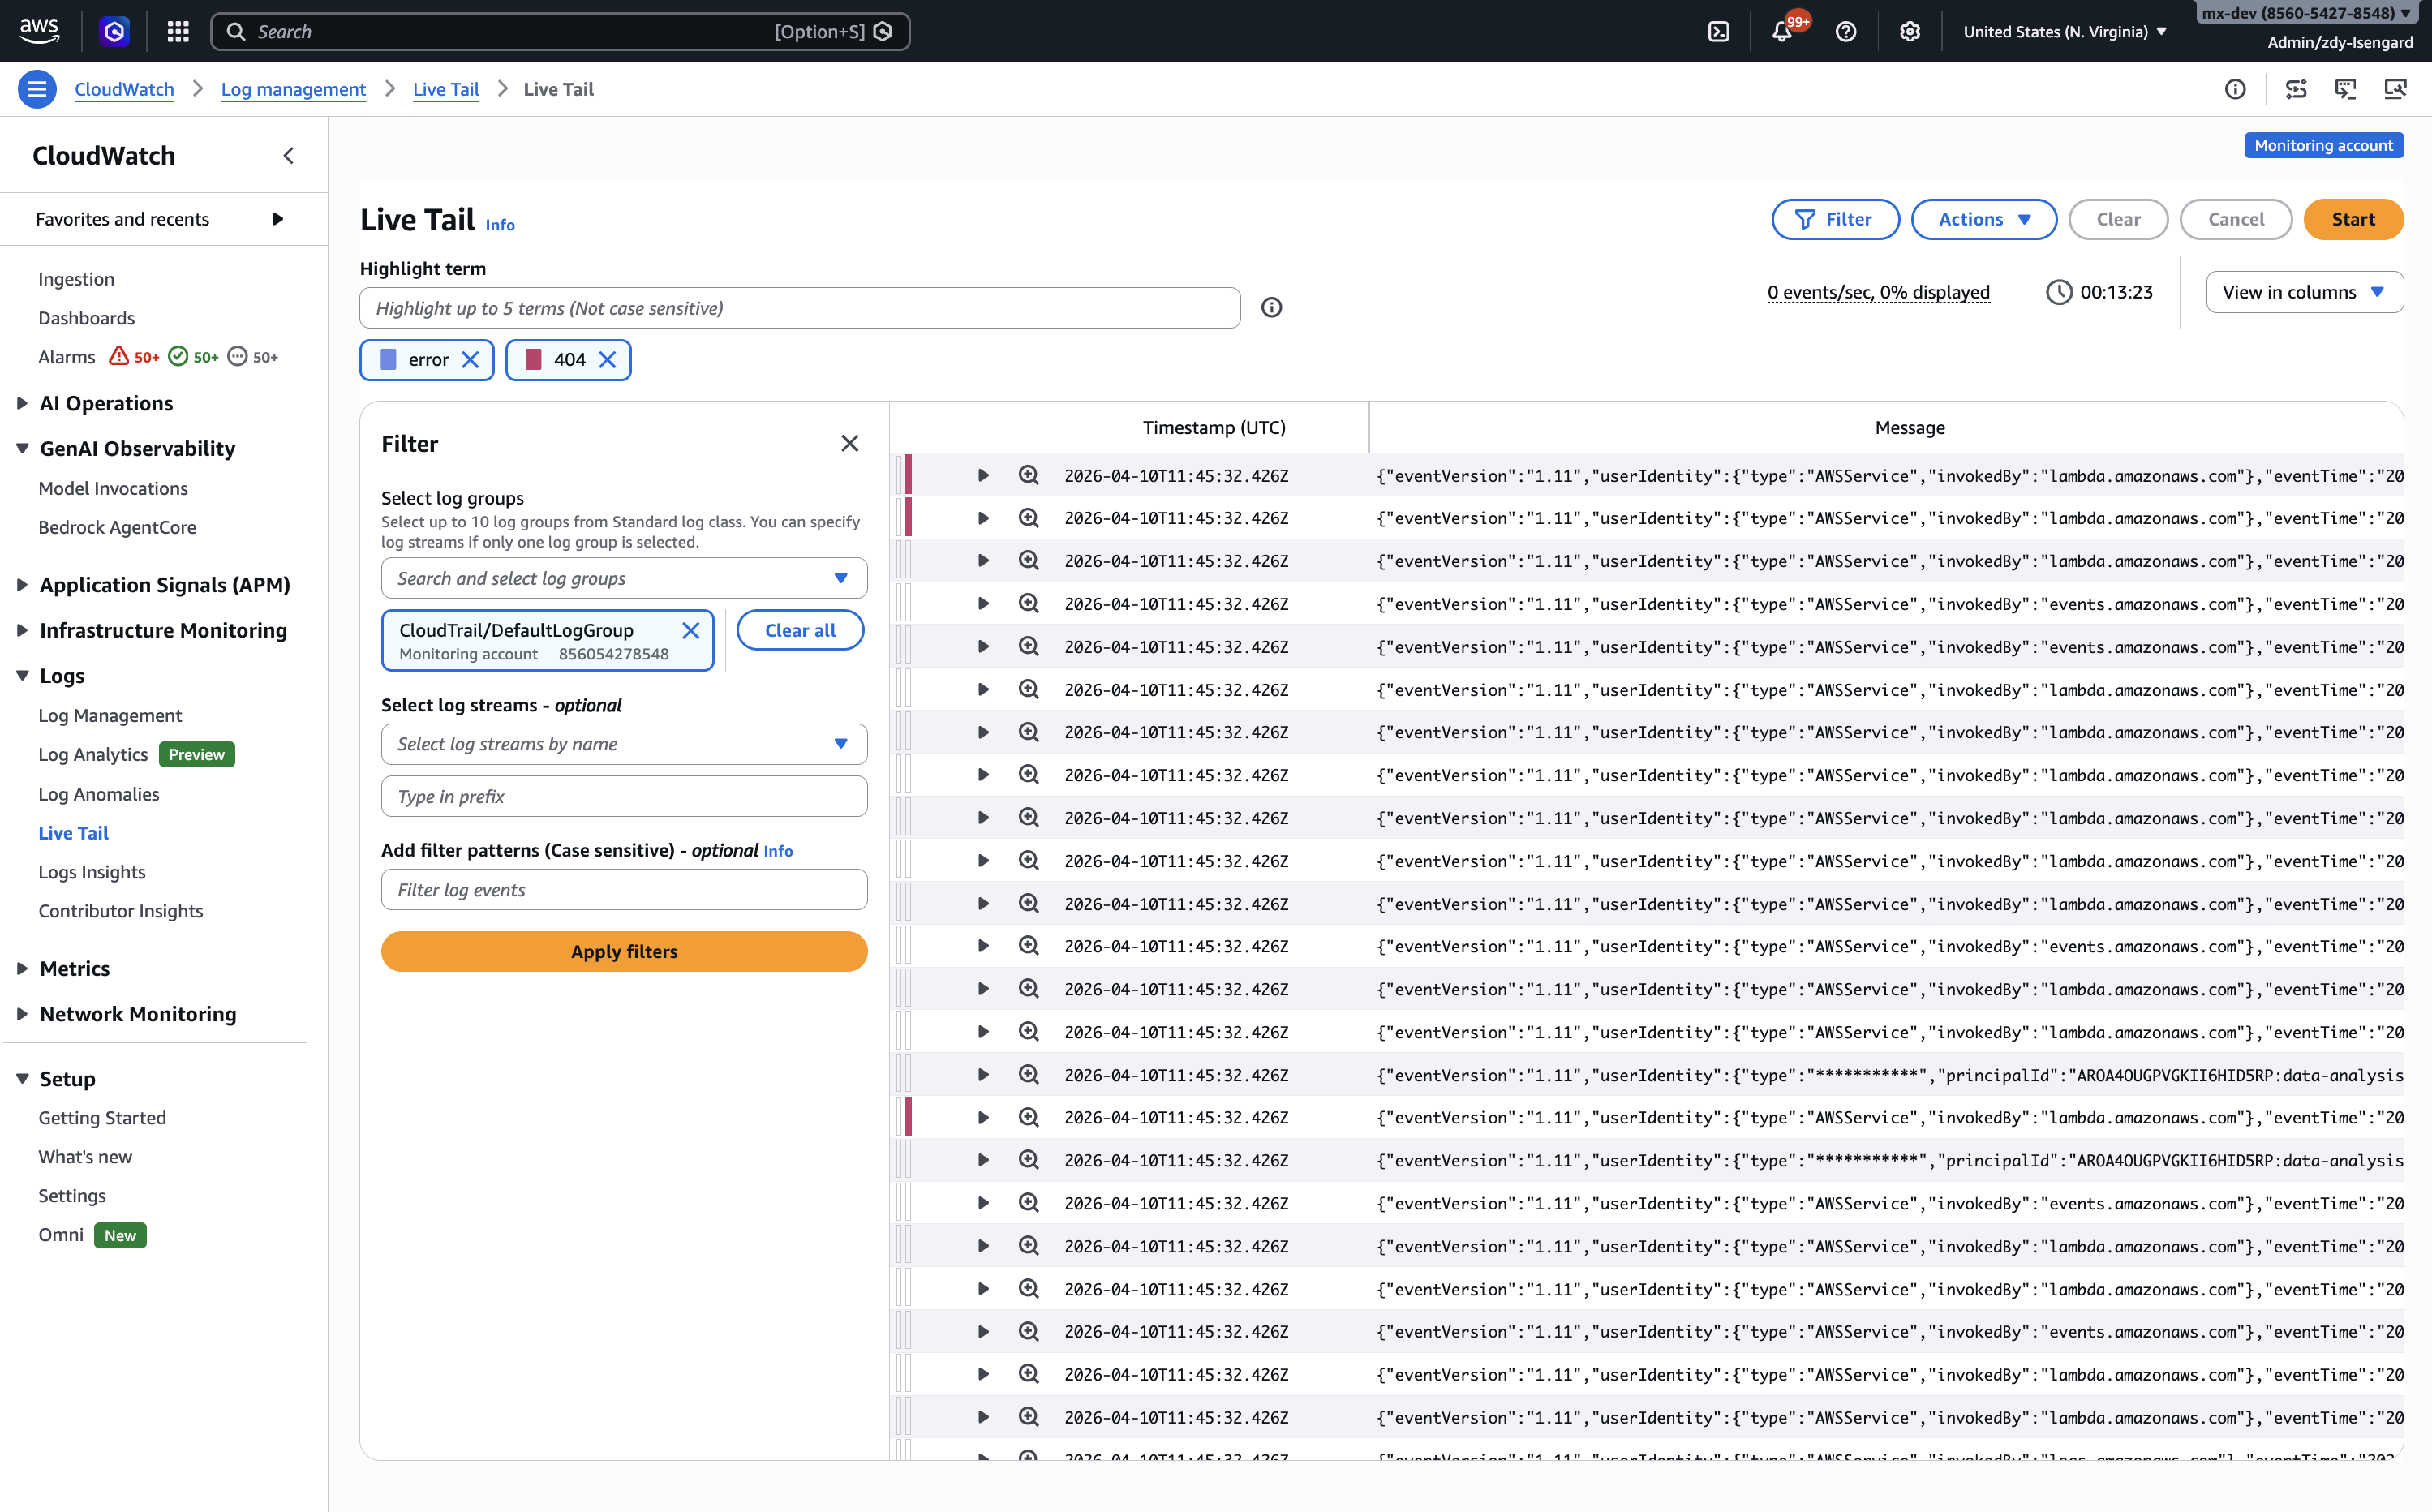Click the insufficient data alarms 50+ icon
Viewport: 2432px width, 1512px height.
point(237,356)
